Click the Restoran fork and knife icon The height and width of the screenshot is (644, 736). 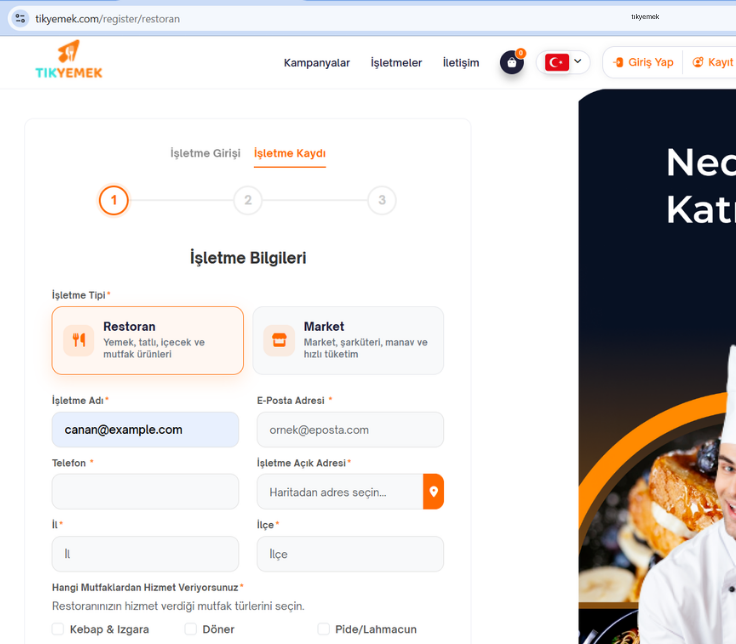click(79, 340)
